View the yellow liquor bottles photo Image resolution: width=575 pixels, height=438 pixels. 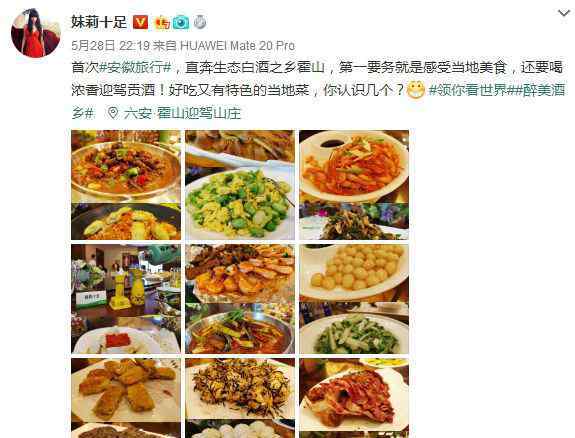(x=126, y=299)
